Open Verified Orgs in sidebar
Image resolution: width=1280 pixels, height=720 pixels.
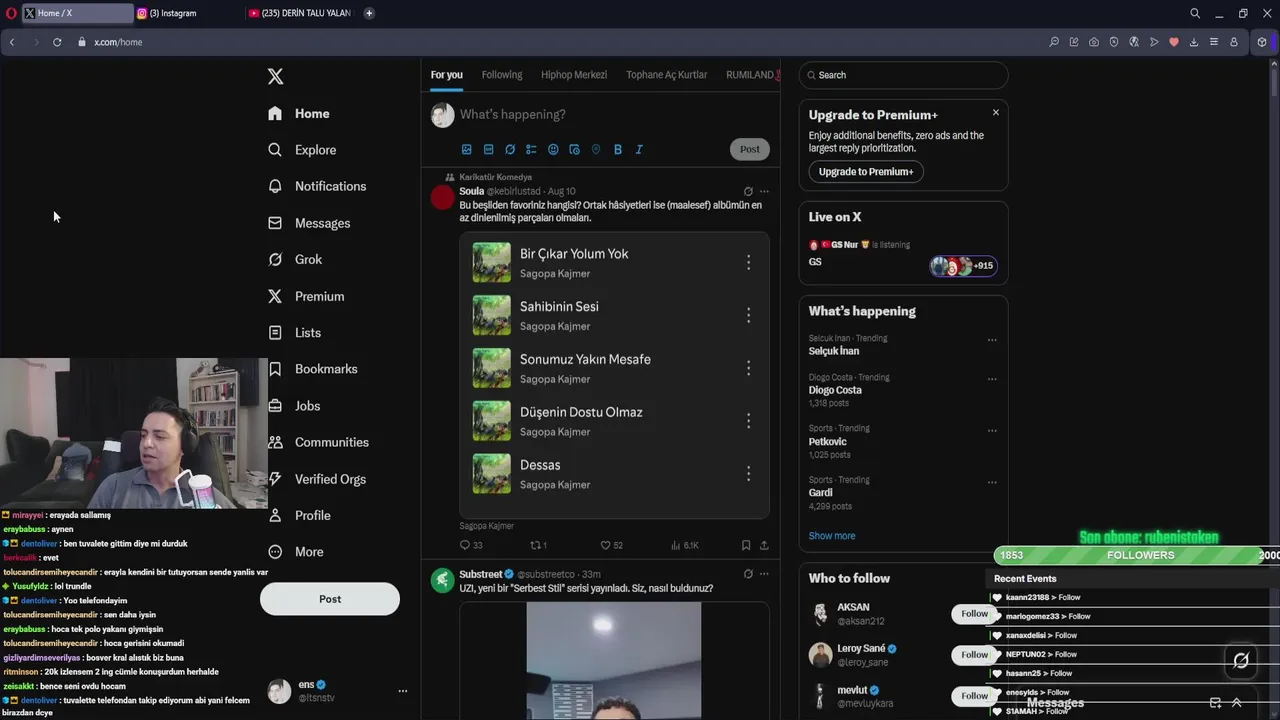316,479
